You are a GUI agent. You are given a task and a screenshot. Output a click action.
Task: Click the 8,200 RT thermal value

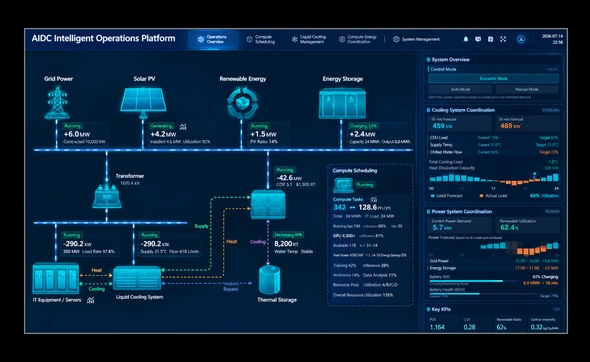[286, 244]
